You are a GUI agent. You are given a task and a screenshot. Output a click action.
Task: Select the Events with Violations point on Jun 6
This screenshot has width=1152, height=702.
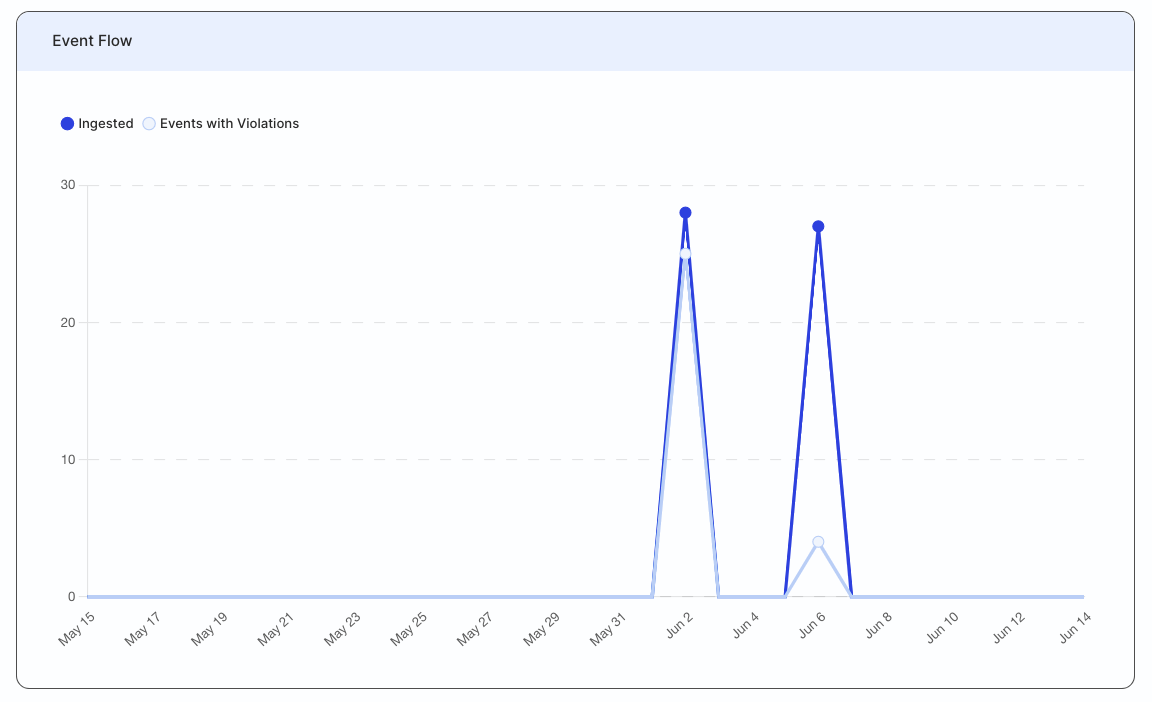[x=818, y=542]
